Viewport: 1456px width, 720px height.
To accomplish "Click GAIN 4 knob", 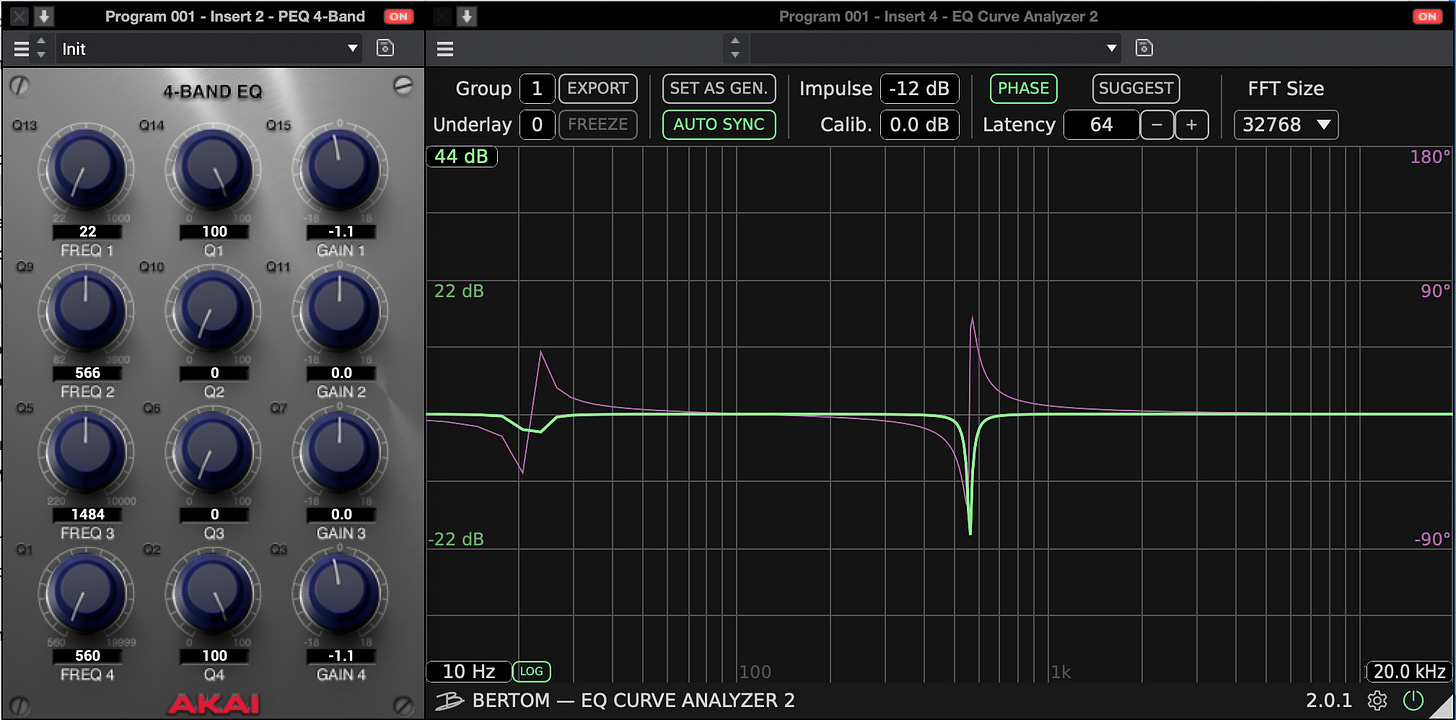I will click(x=341, y=594).
